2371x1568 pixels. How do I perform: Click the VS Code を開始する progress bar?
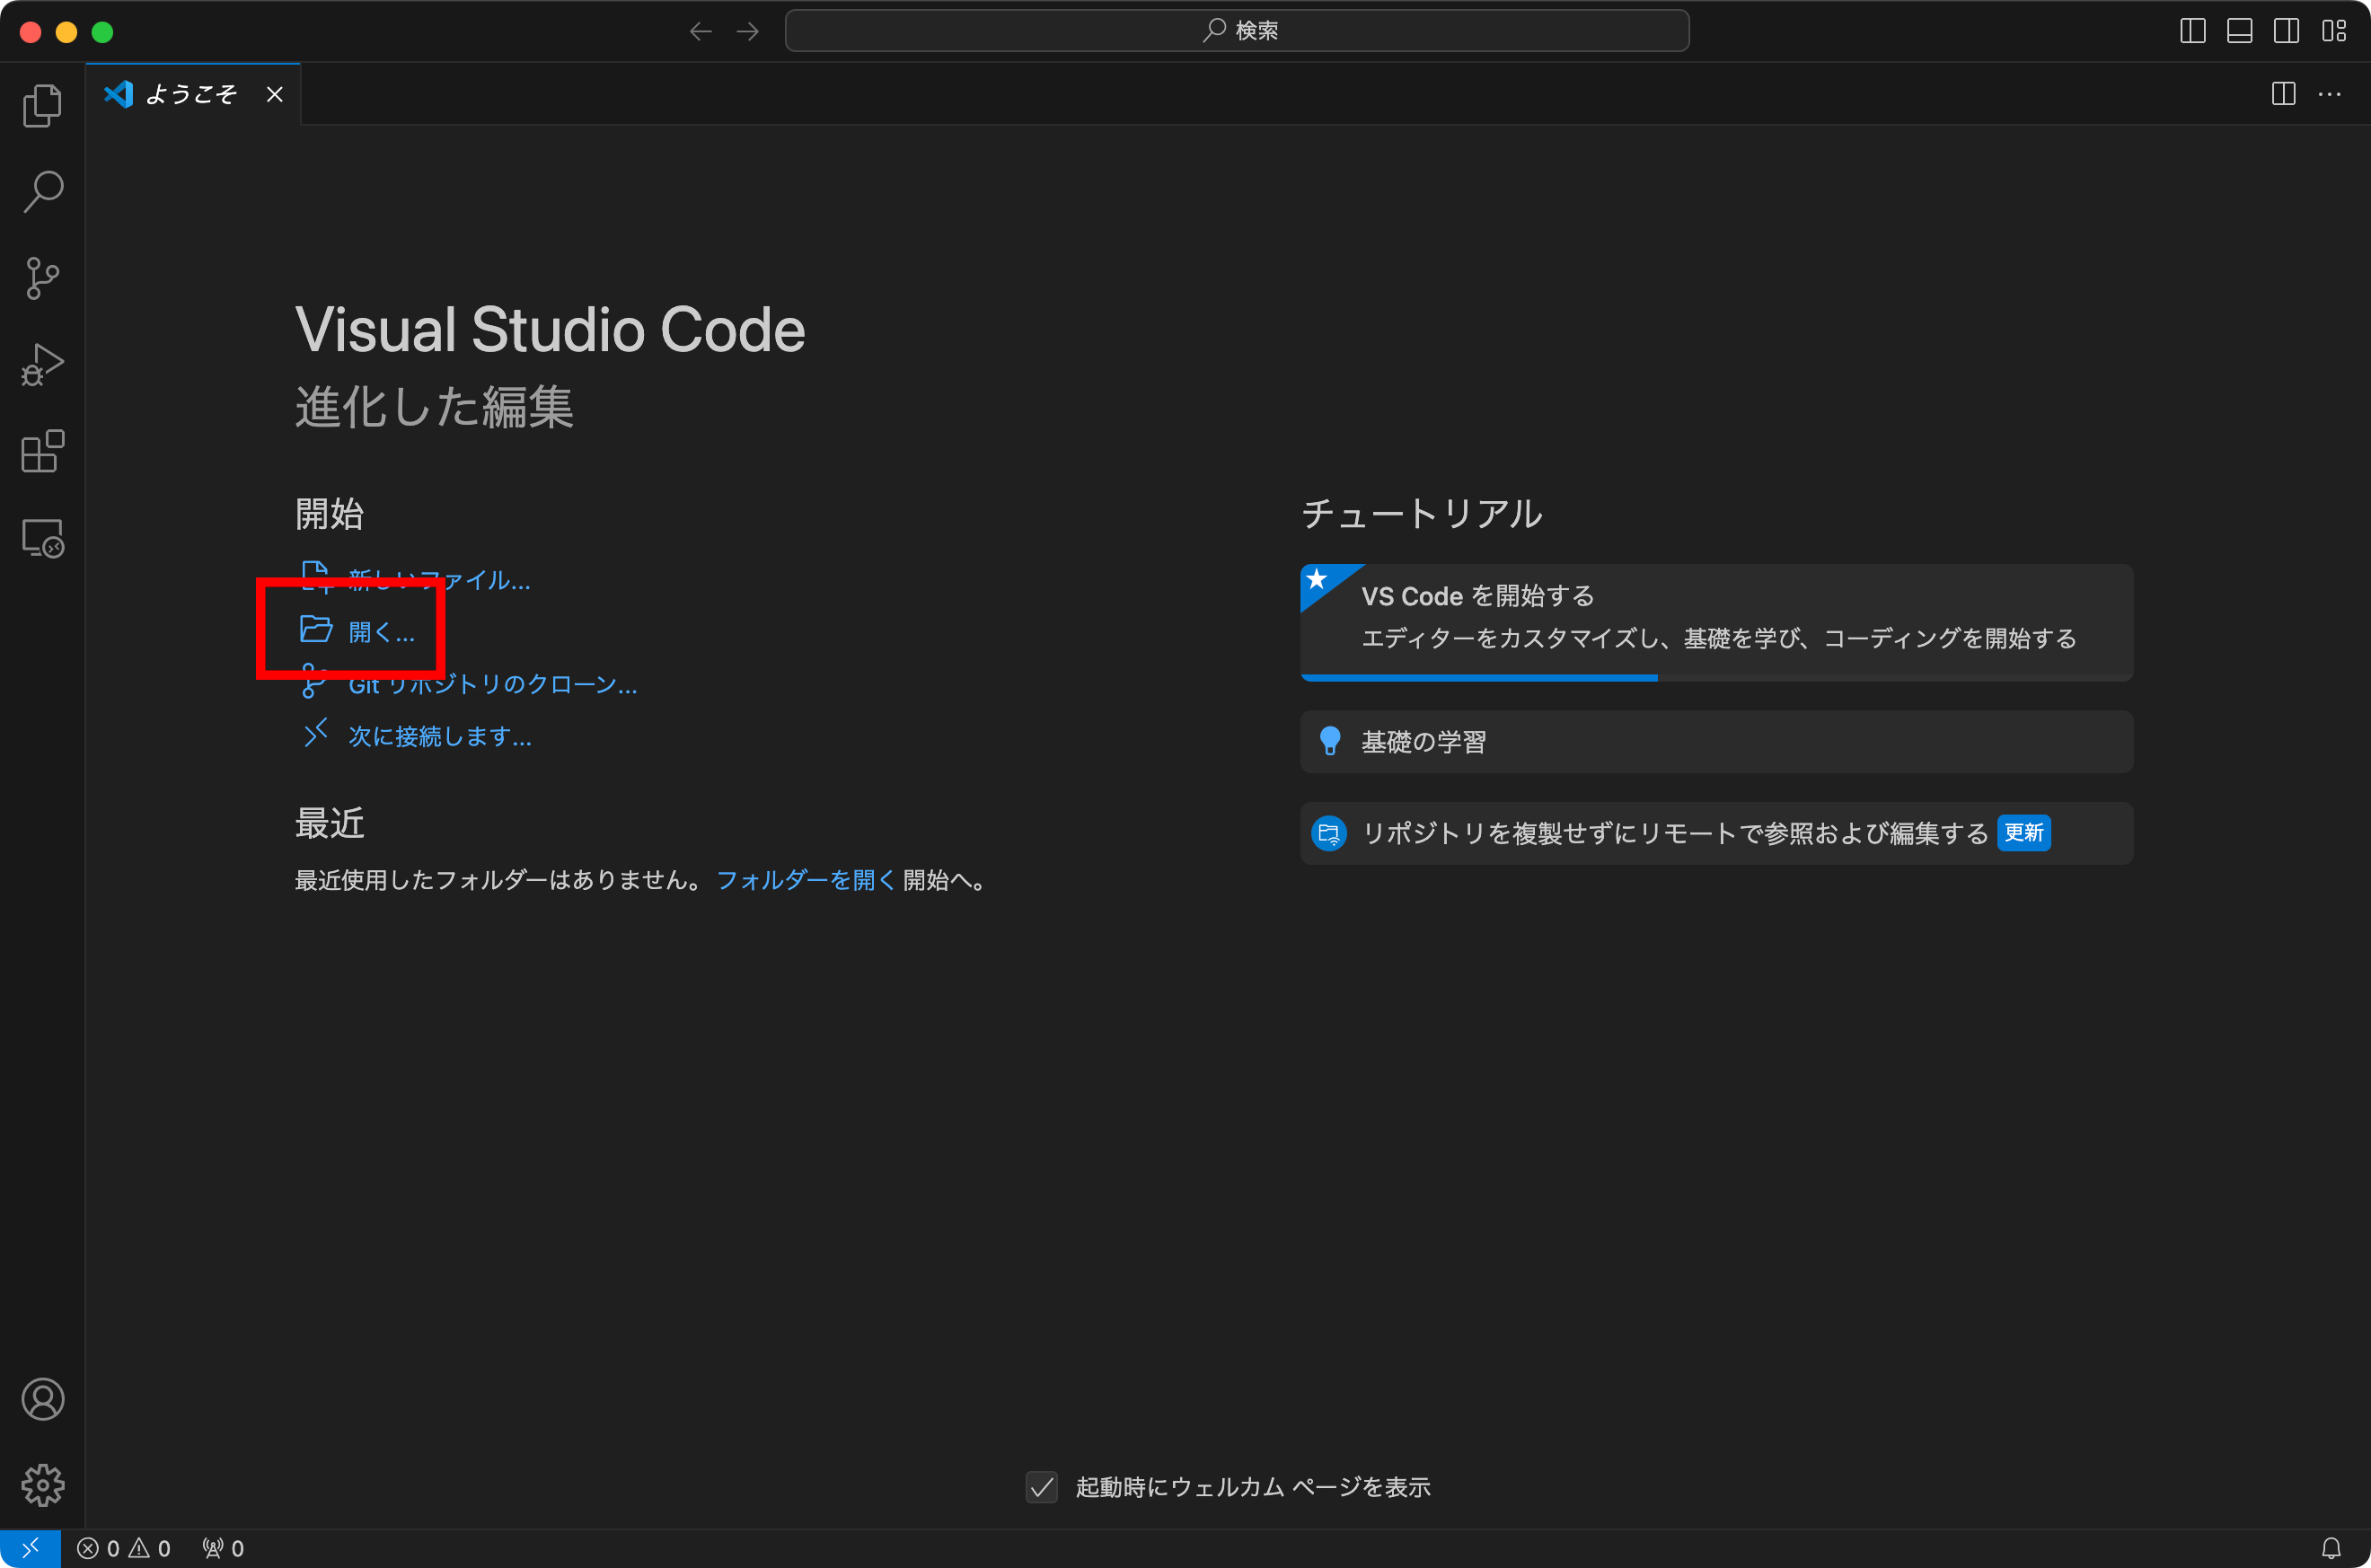click(1478, 677)
